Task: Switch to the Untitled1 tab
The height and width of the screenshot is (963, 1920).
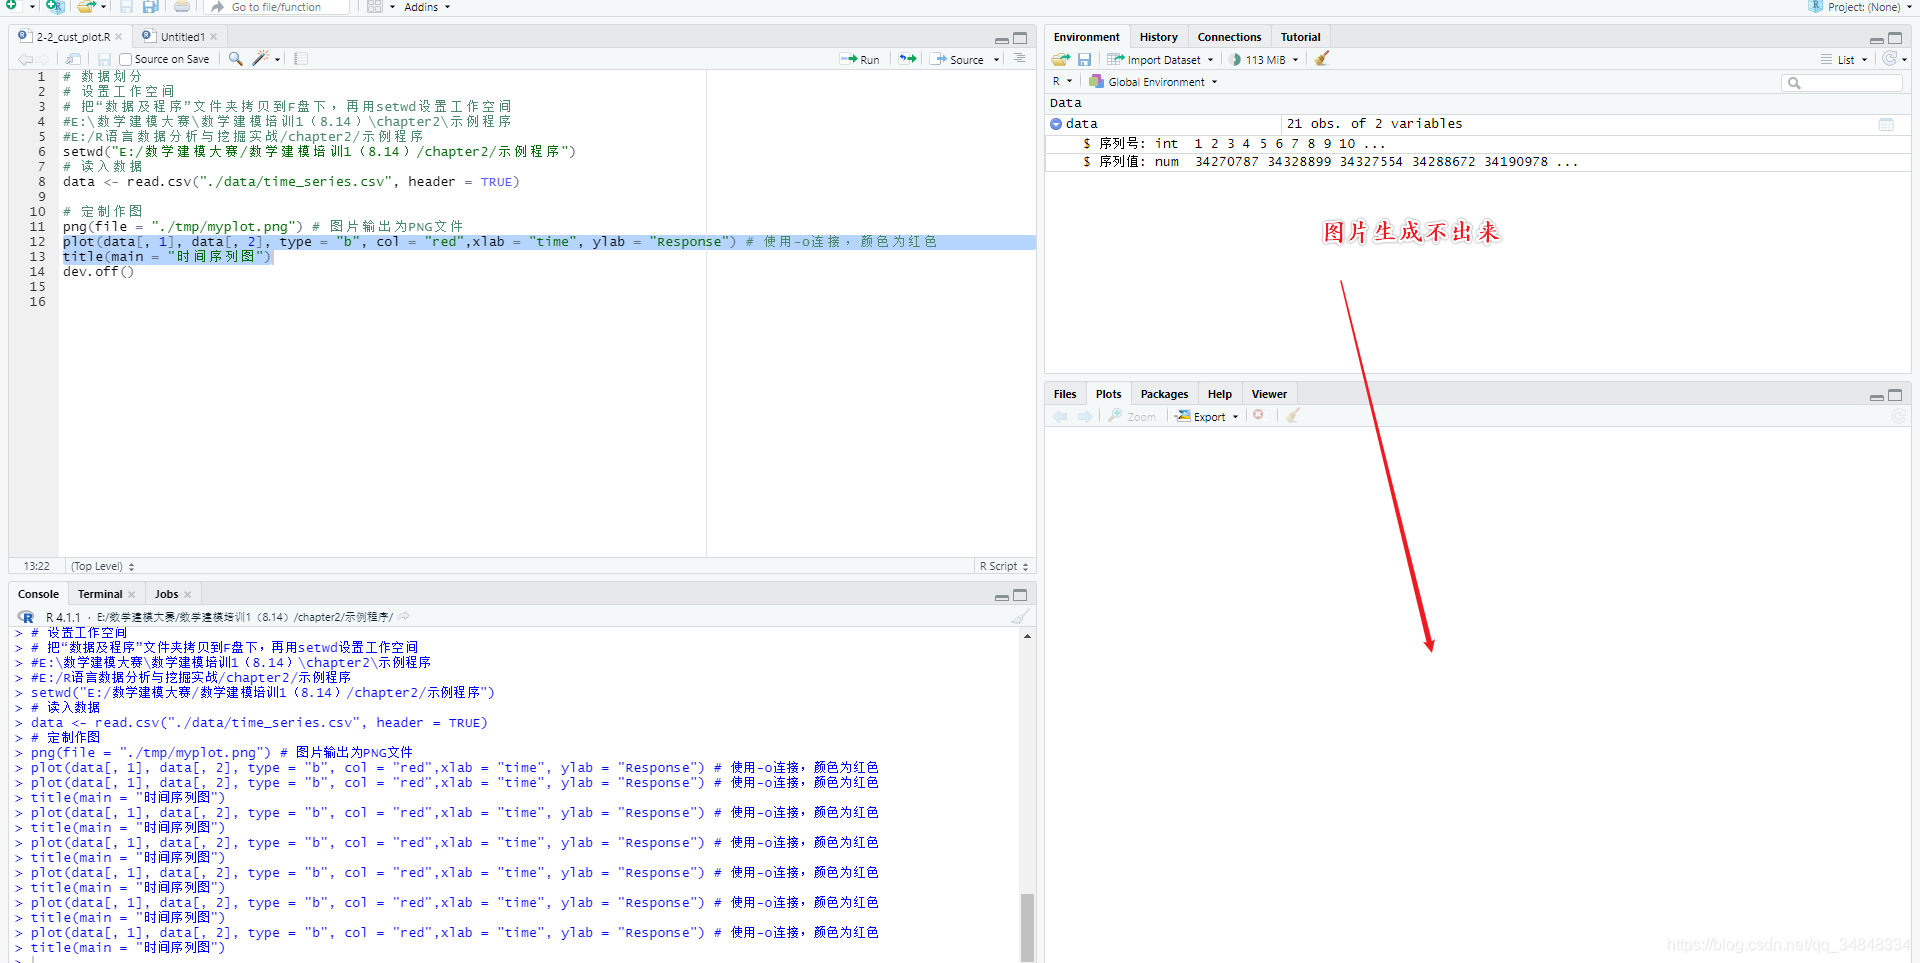Action: (x=182, y=37)
